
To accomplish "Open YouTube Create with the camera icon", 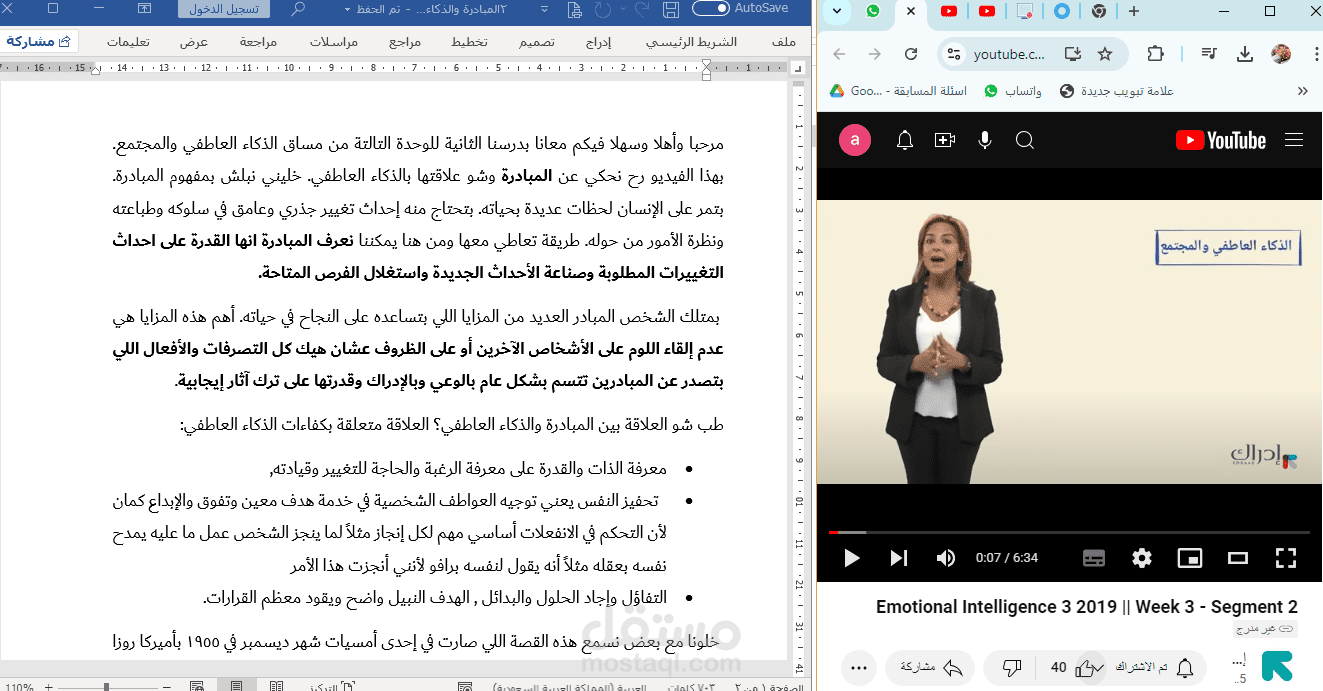I will tap(944, 140).
